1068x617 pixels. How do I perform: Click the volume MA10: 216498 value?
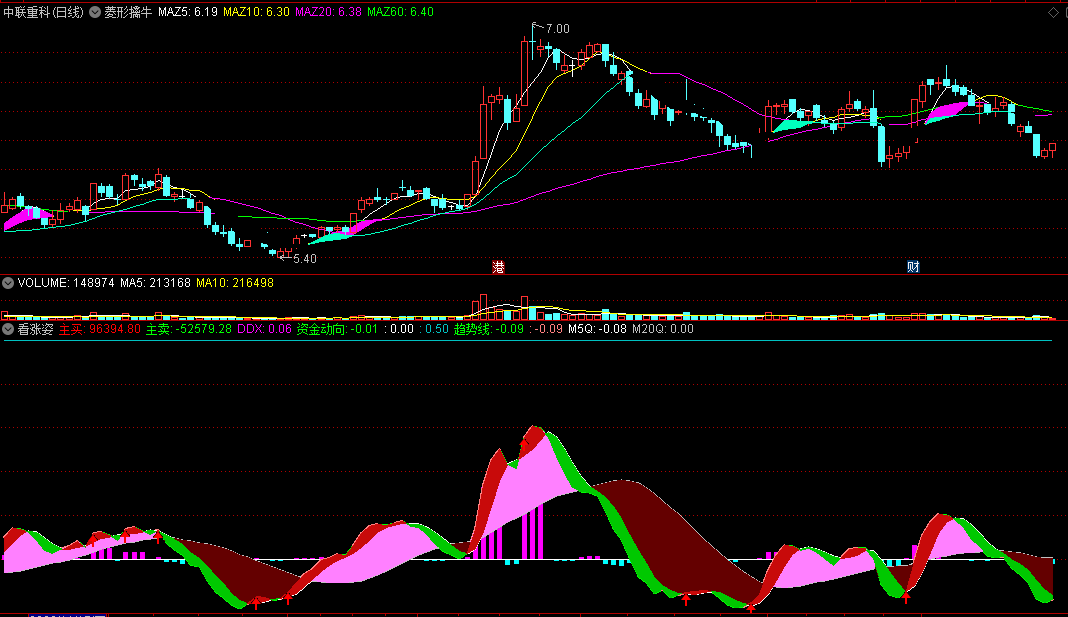coord(235,283)
